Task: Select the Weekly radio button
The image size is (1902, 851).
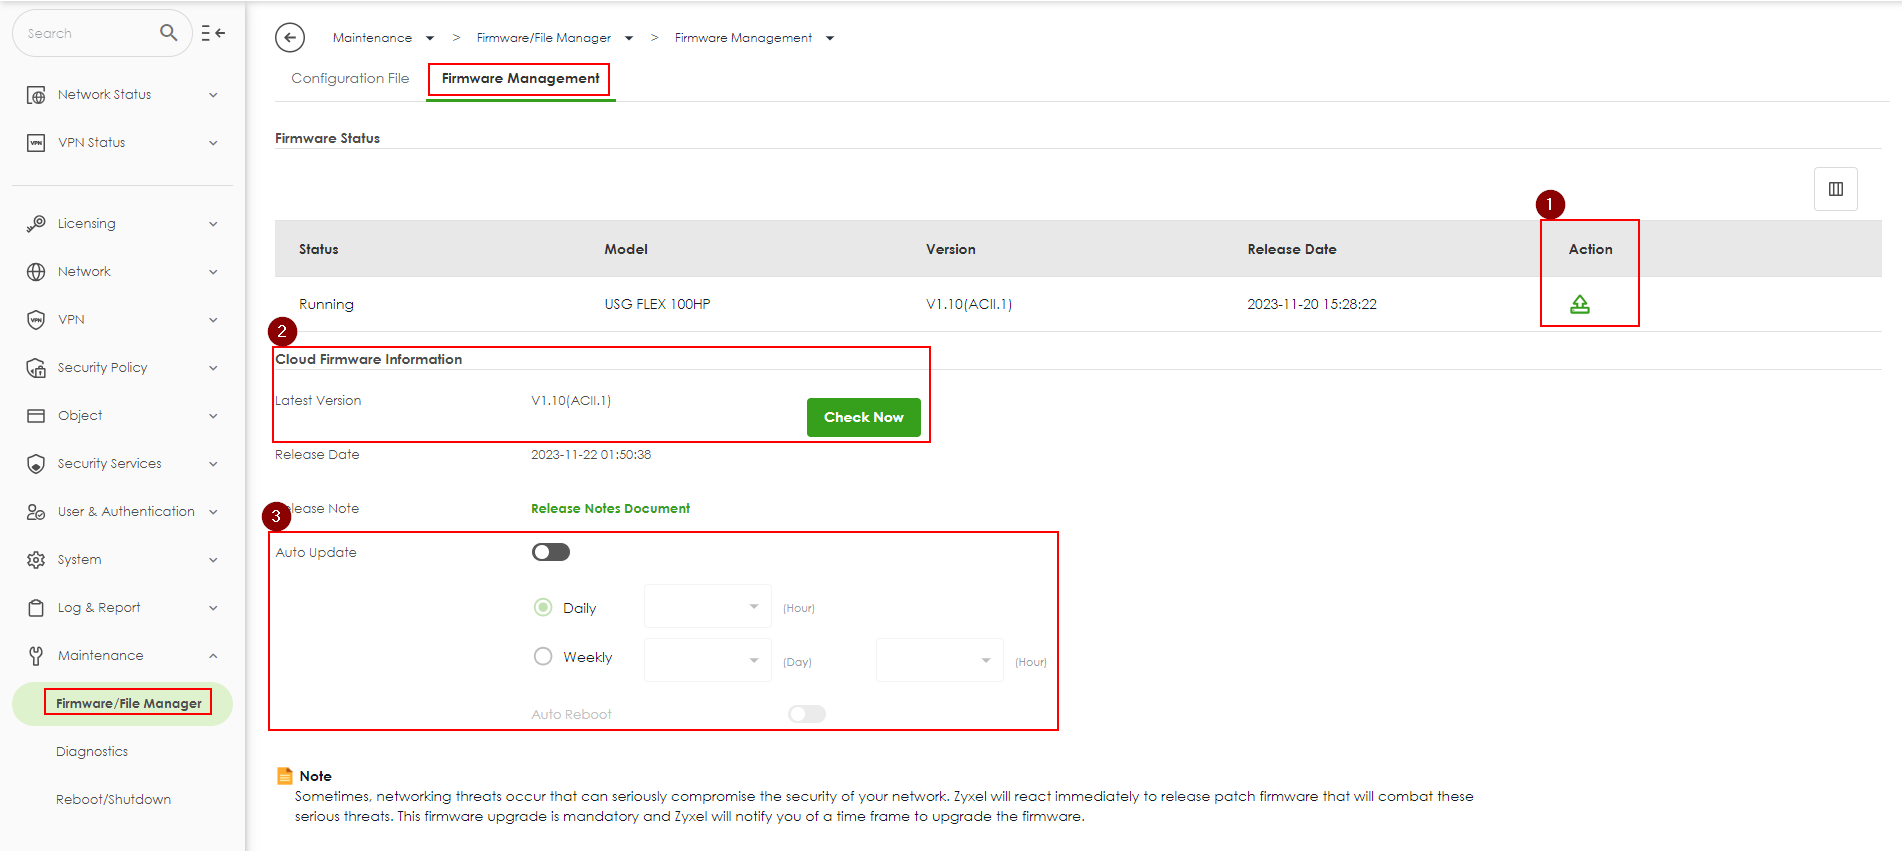Action: 543,656
